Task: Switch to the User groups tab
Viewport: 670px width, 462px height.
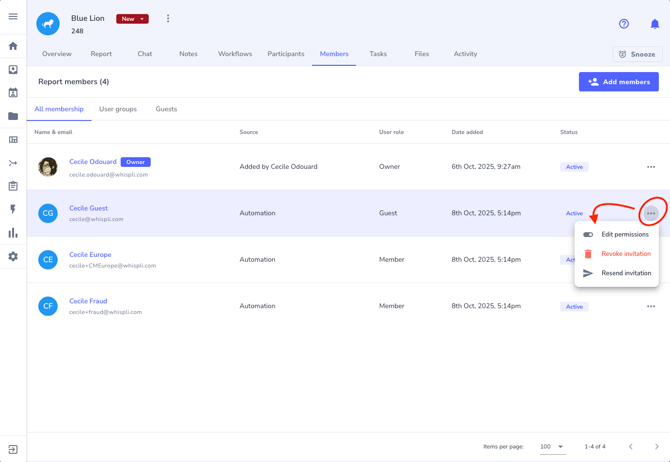Action: pos(118,109)
